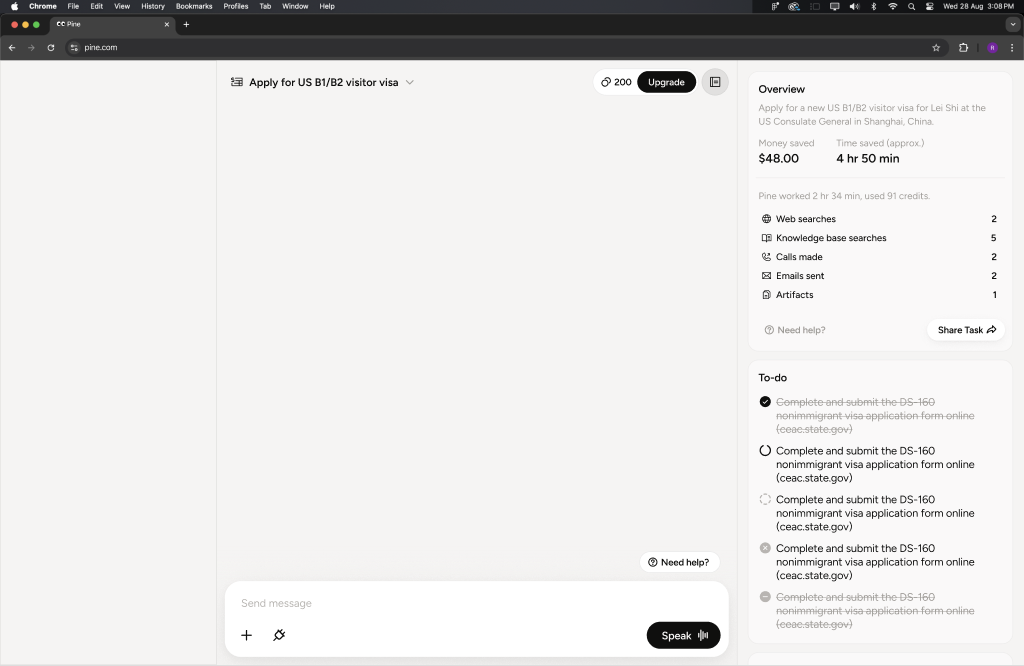Open Control Center icon in menu bar

click(x=929, y=6)
